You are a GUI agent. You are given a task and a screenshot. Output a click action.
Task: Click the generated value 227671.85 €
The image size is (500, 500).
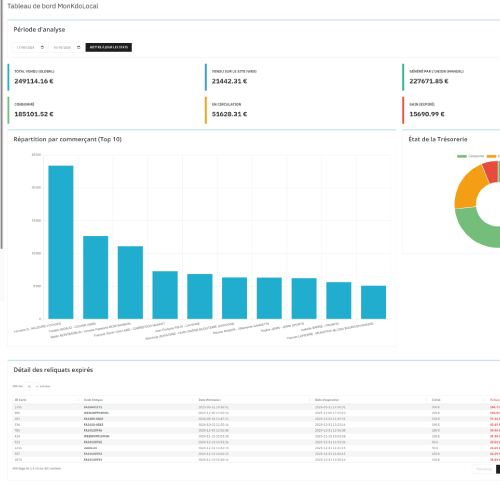[429, 81]
